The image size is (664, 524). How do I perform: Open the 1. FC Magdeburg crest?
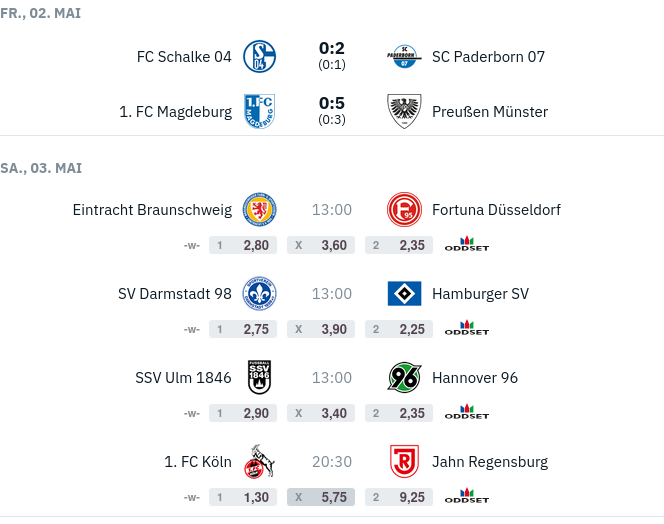point(260,111)
